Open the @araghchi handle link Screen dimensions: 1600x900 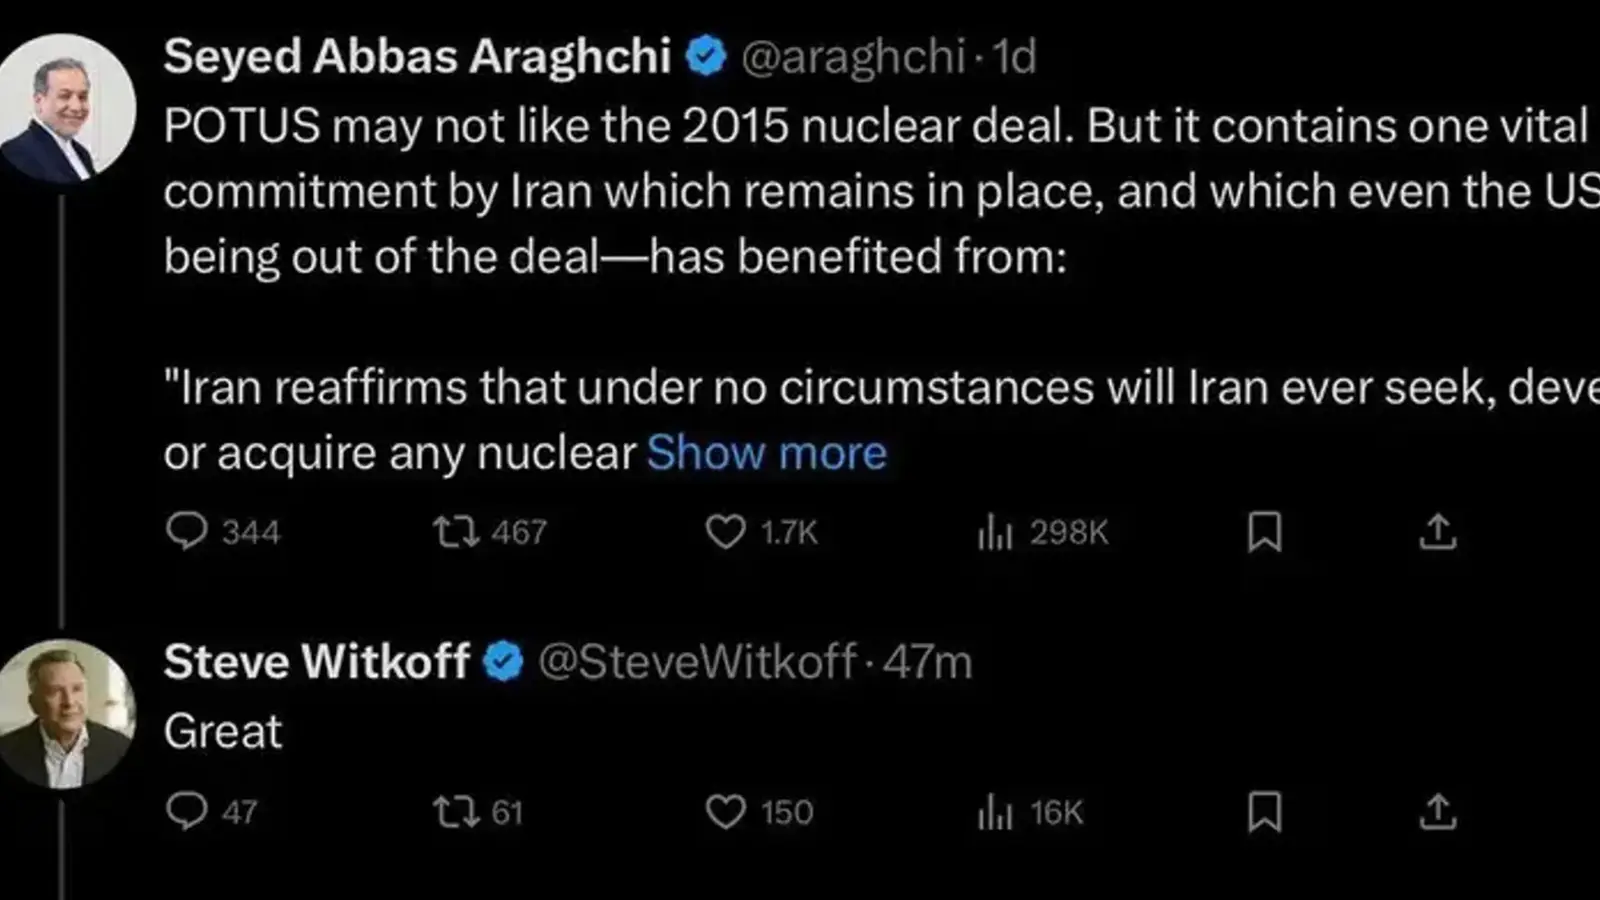853,57
